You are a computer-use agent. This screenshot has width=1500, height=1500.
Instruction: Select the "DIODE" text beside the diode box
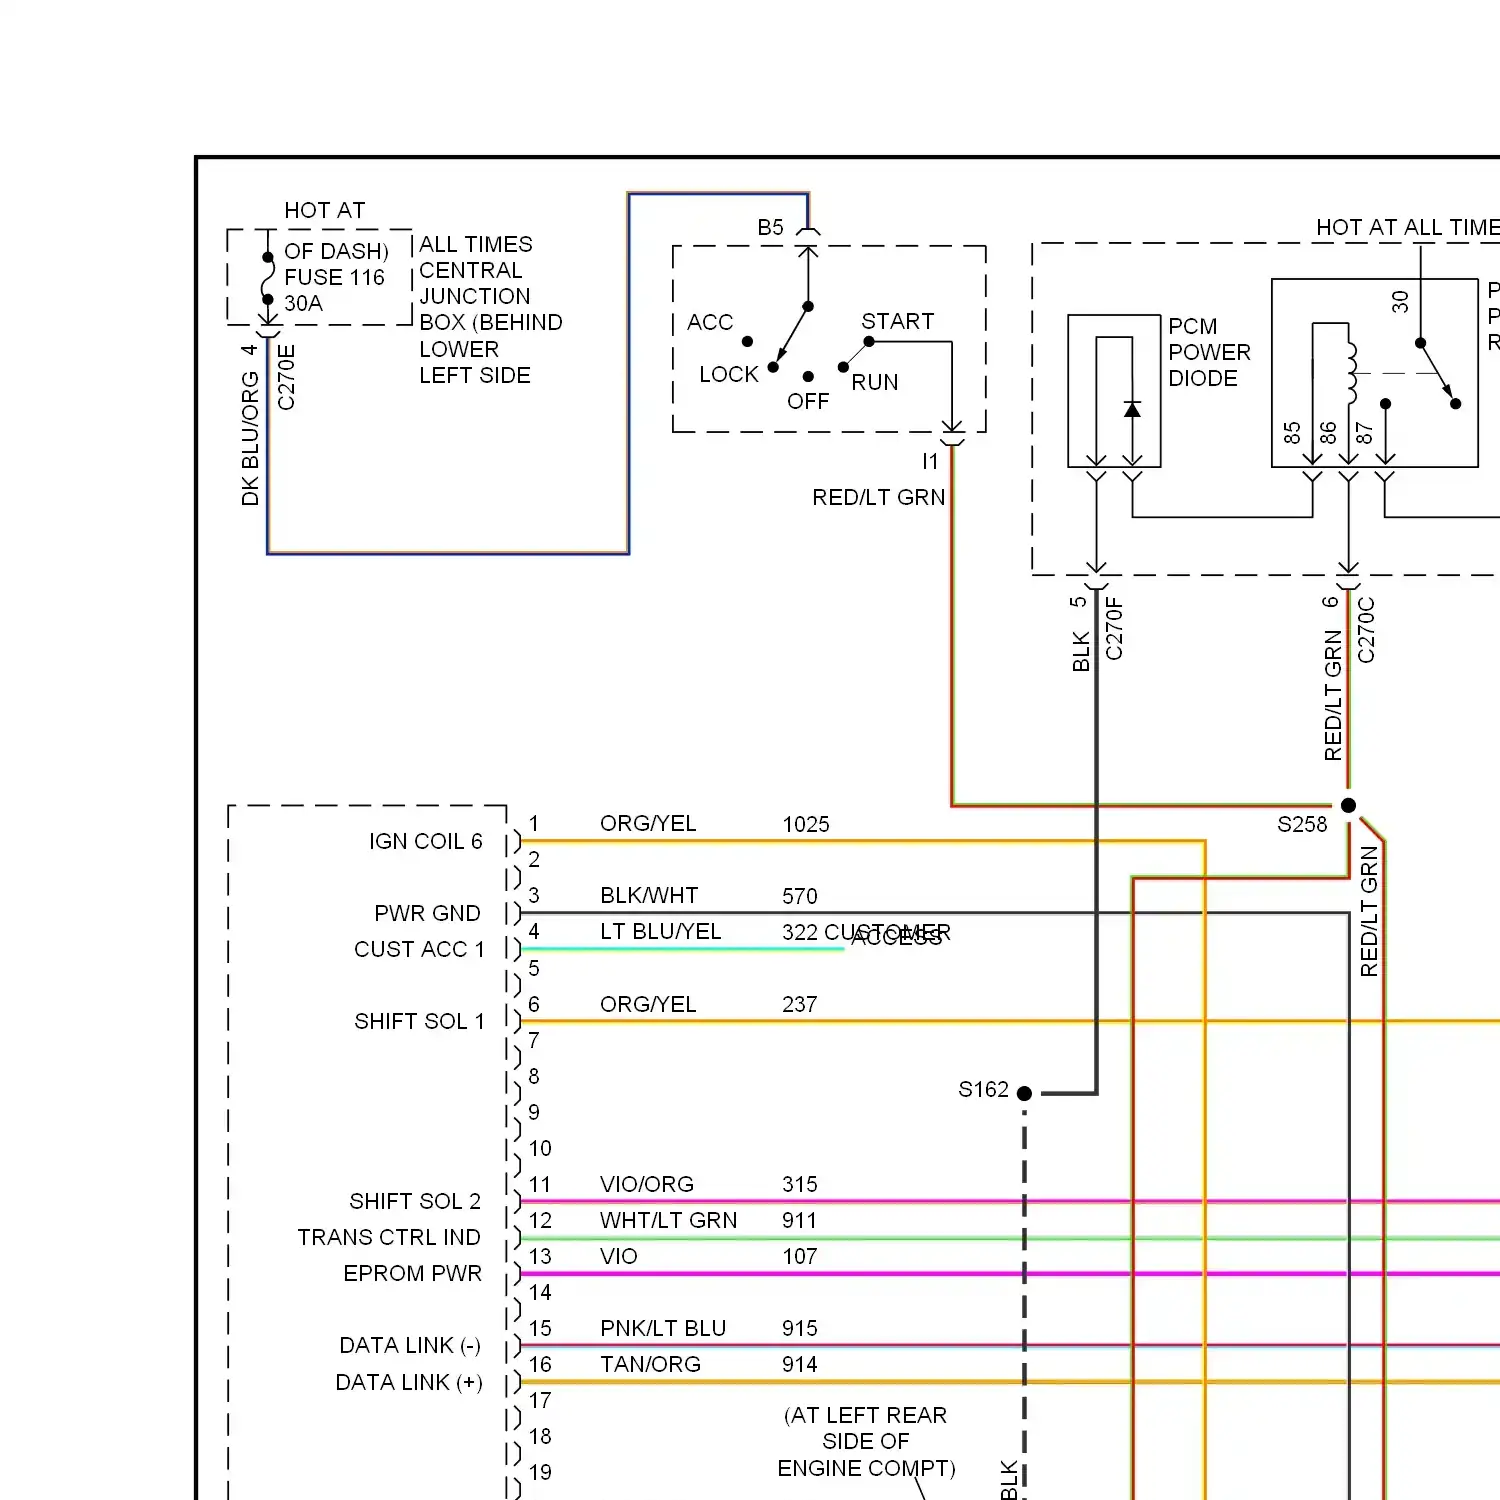1203,378
